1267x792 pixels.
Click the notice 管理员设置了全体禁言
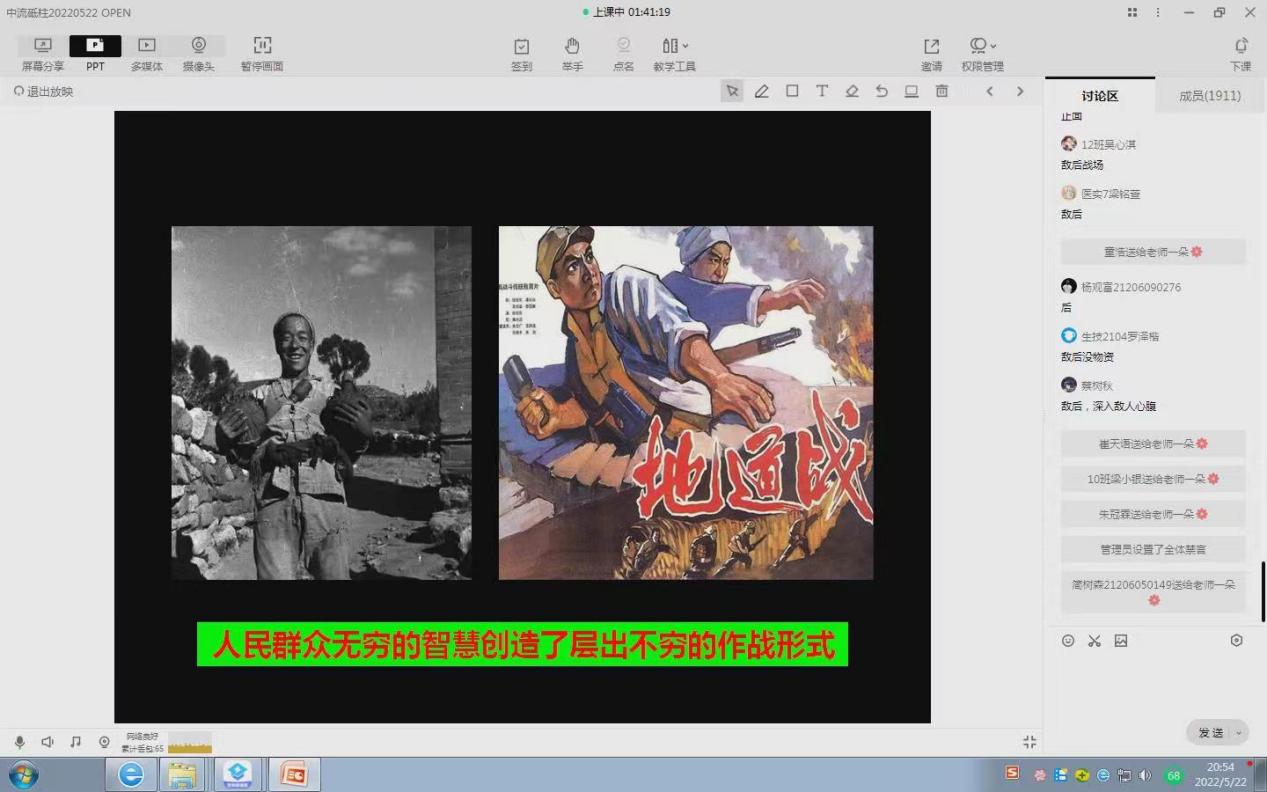[x=1153, y=549]
